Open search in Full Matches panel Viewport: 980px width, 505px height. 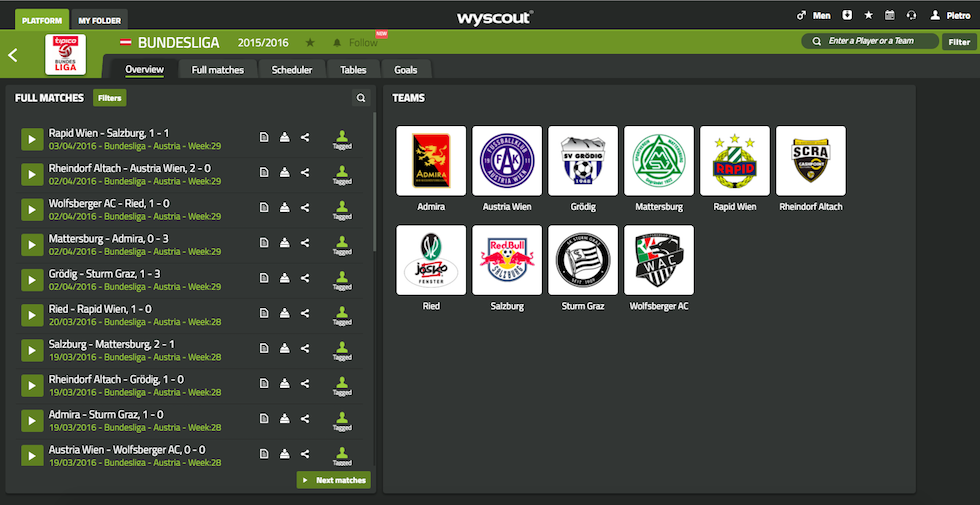pos(361,98)
